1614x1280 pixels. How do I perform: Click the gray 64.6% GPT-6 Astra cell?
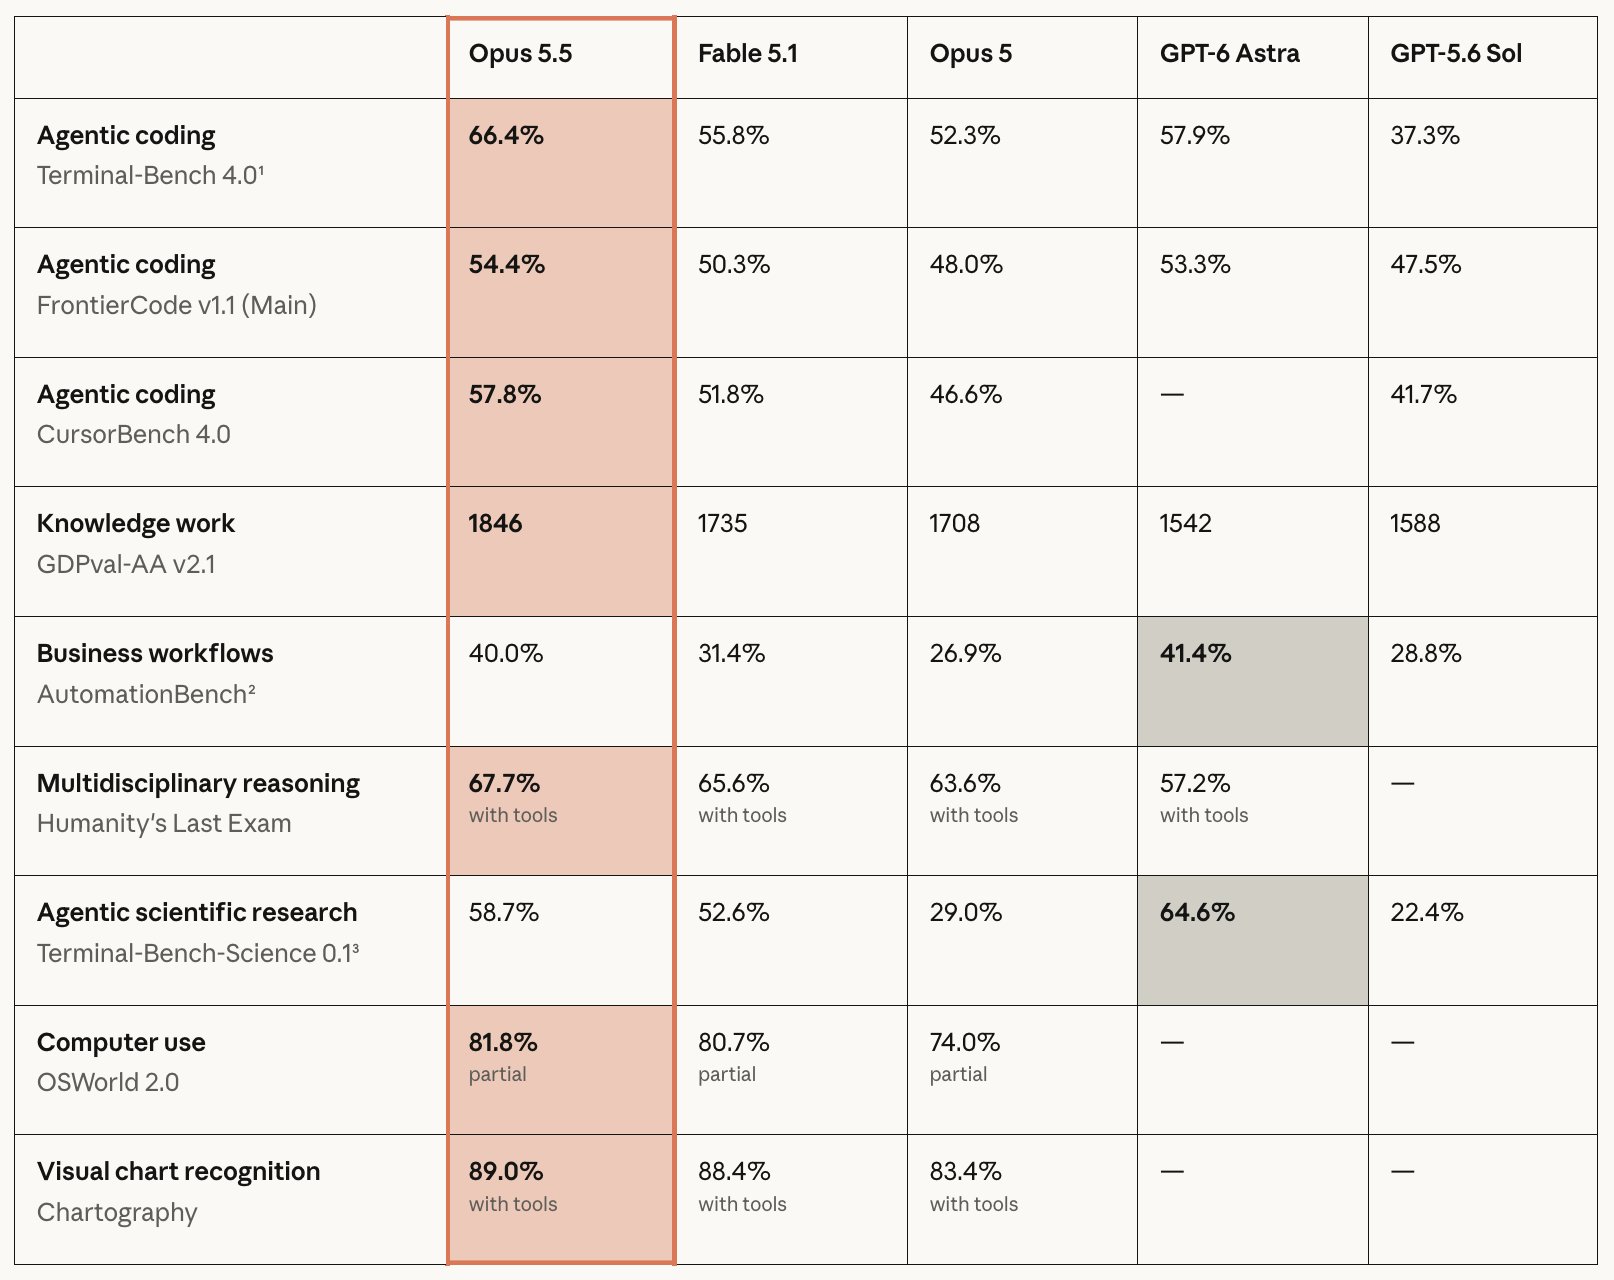pos(1252,940)
